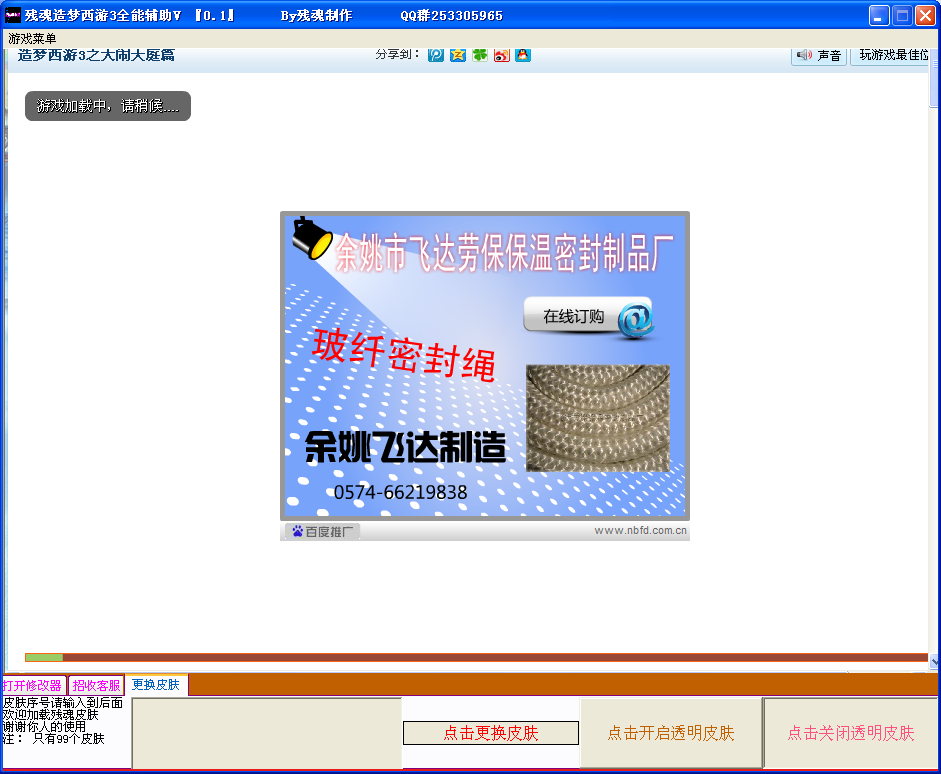Share to QQ penguin icon

[523, 55]
